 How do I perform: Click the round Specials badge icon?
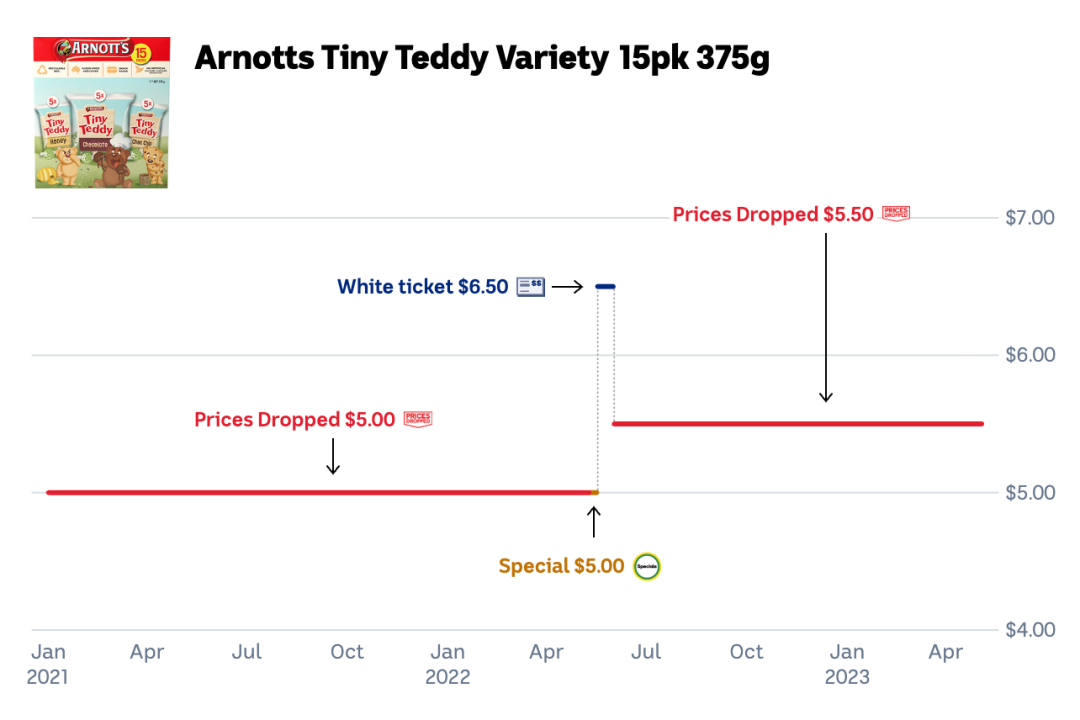[647, 567]
